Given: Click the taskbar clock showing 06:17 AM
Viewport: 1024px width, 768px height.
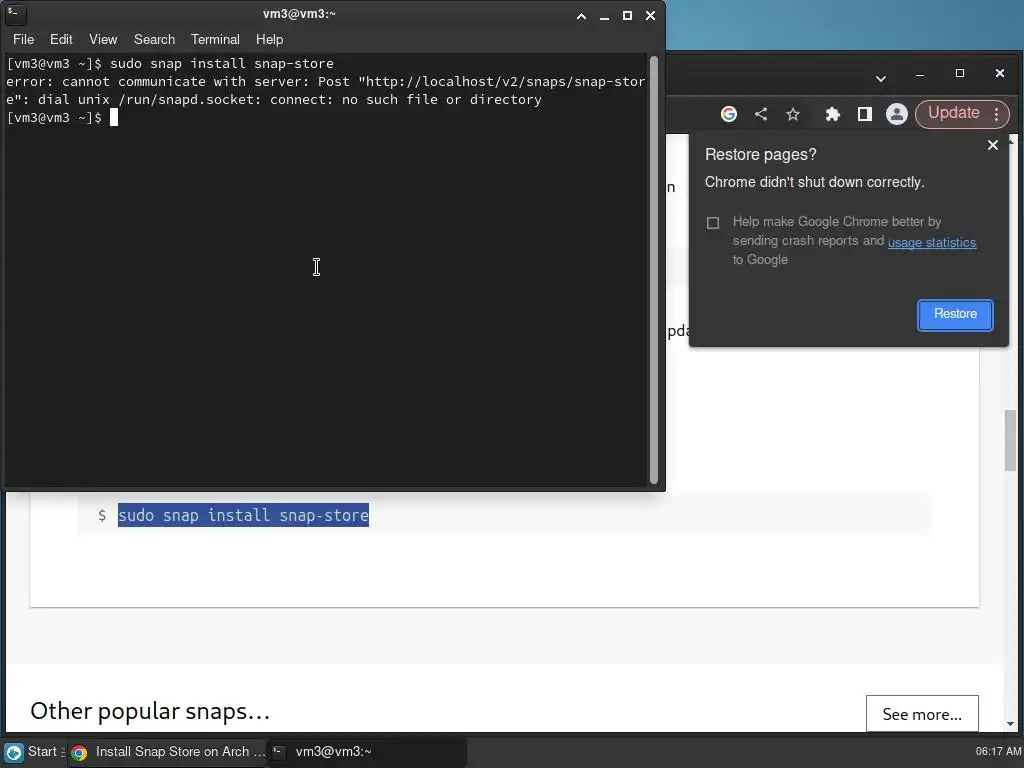Looking at the screenshot, I should (x=999, y=752).
